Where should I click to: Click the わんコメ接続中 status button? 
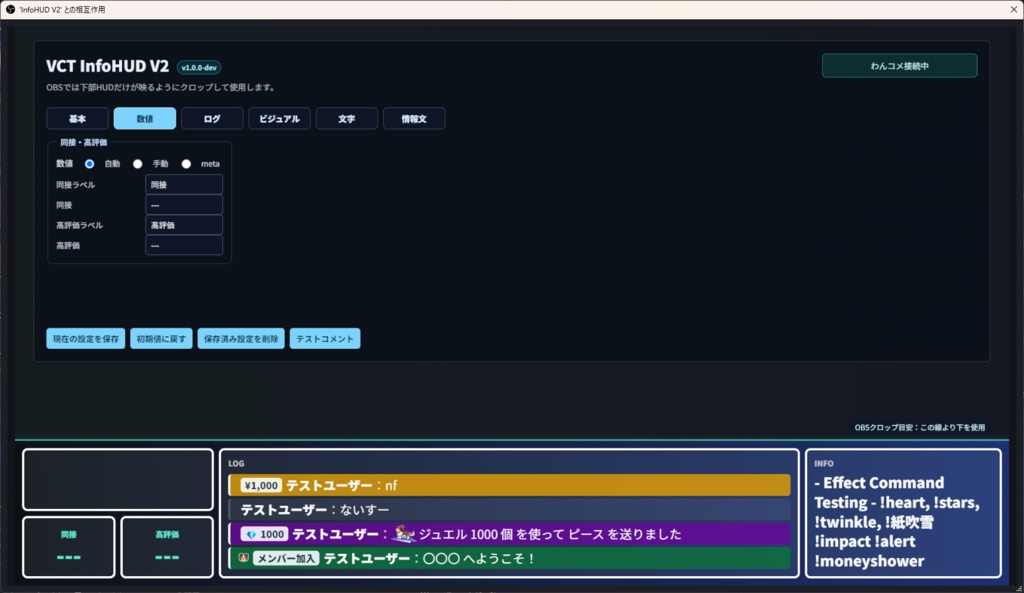click(x=899, y=66)
